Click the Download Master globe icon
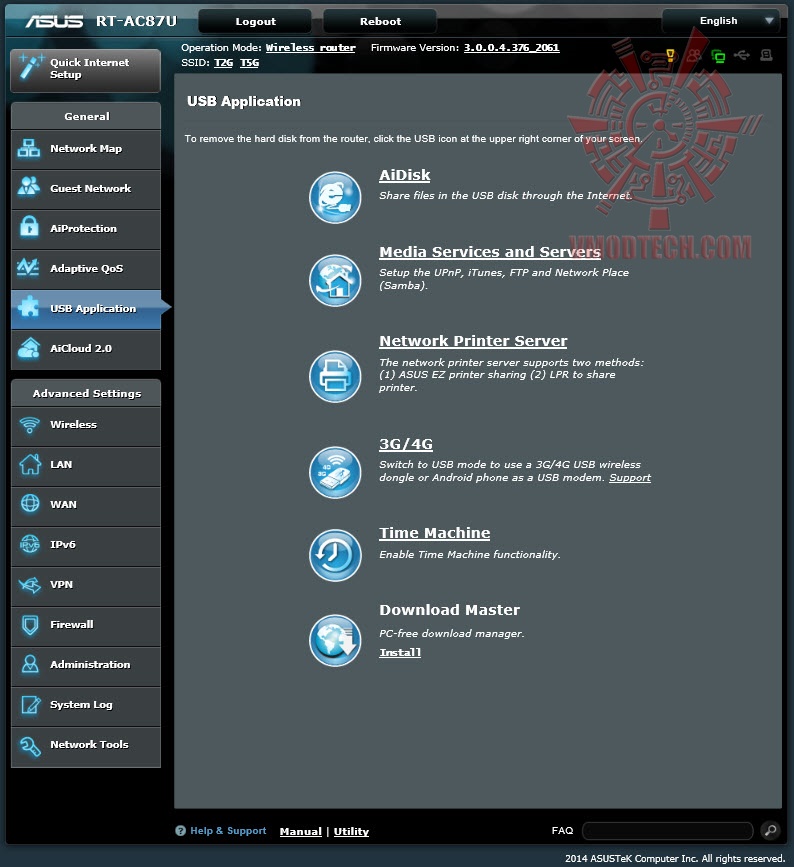Viewport: 794px width, 867px height. [335, 640]
